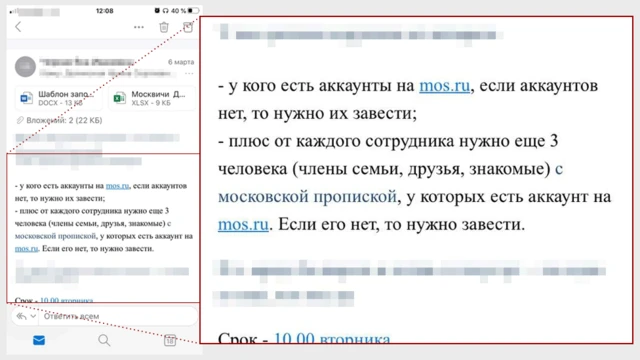Tap the Ответить всем reply field
Viewport: 640px width, 360px height.
[x=118, y=316]
